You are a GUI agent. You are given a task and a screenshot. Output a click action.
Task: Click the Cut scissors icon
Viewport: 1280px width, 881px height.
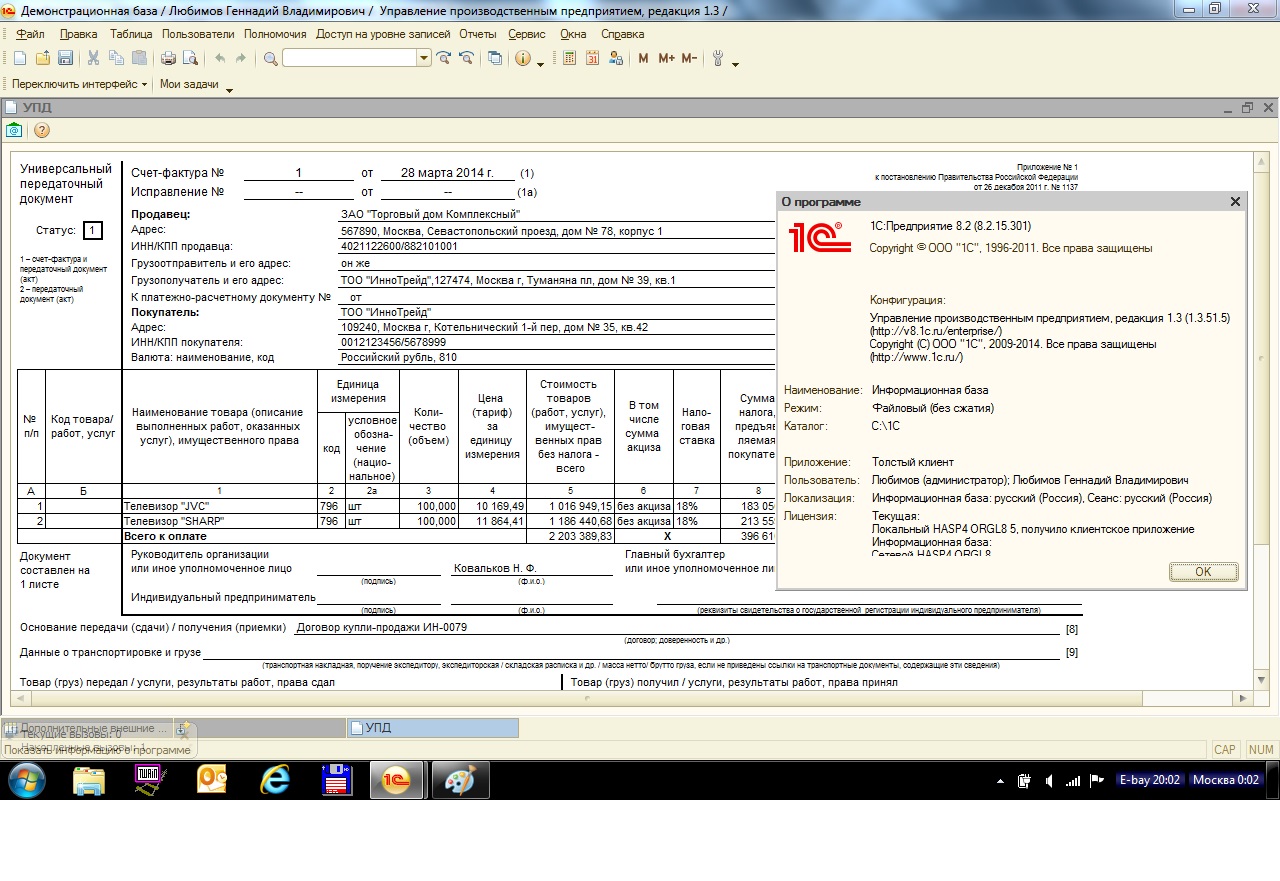94,58
